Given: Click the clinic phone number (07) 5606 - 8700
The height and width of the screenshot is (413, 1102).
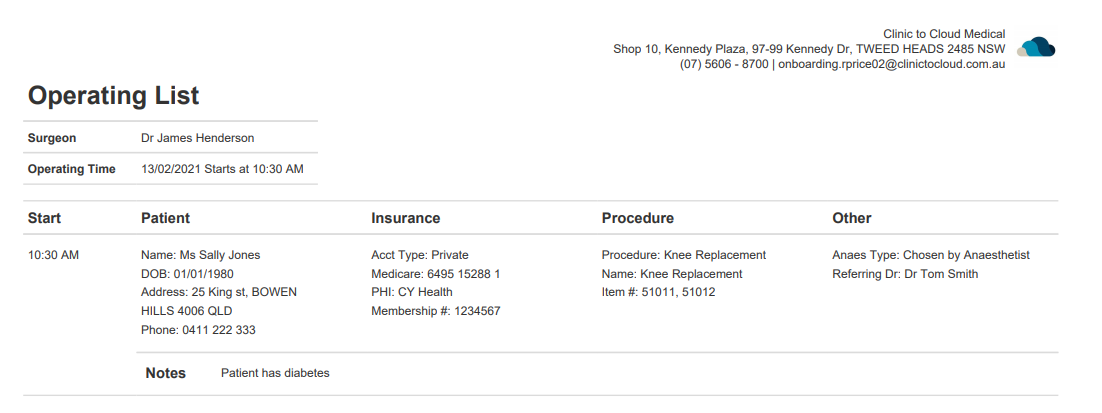Looking at the screenshot, I should tap(724, 64).
